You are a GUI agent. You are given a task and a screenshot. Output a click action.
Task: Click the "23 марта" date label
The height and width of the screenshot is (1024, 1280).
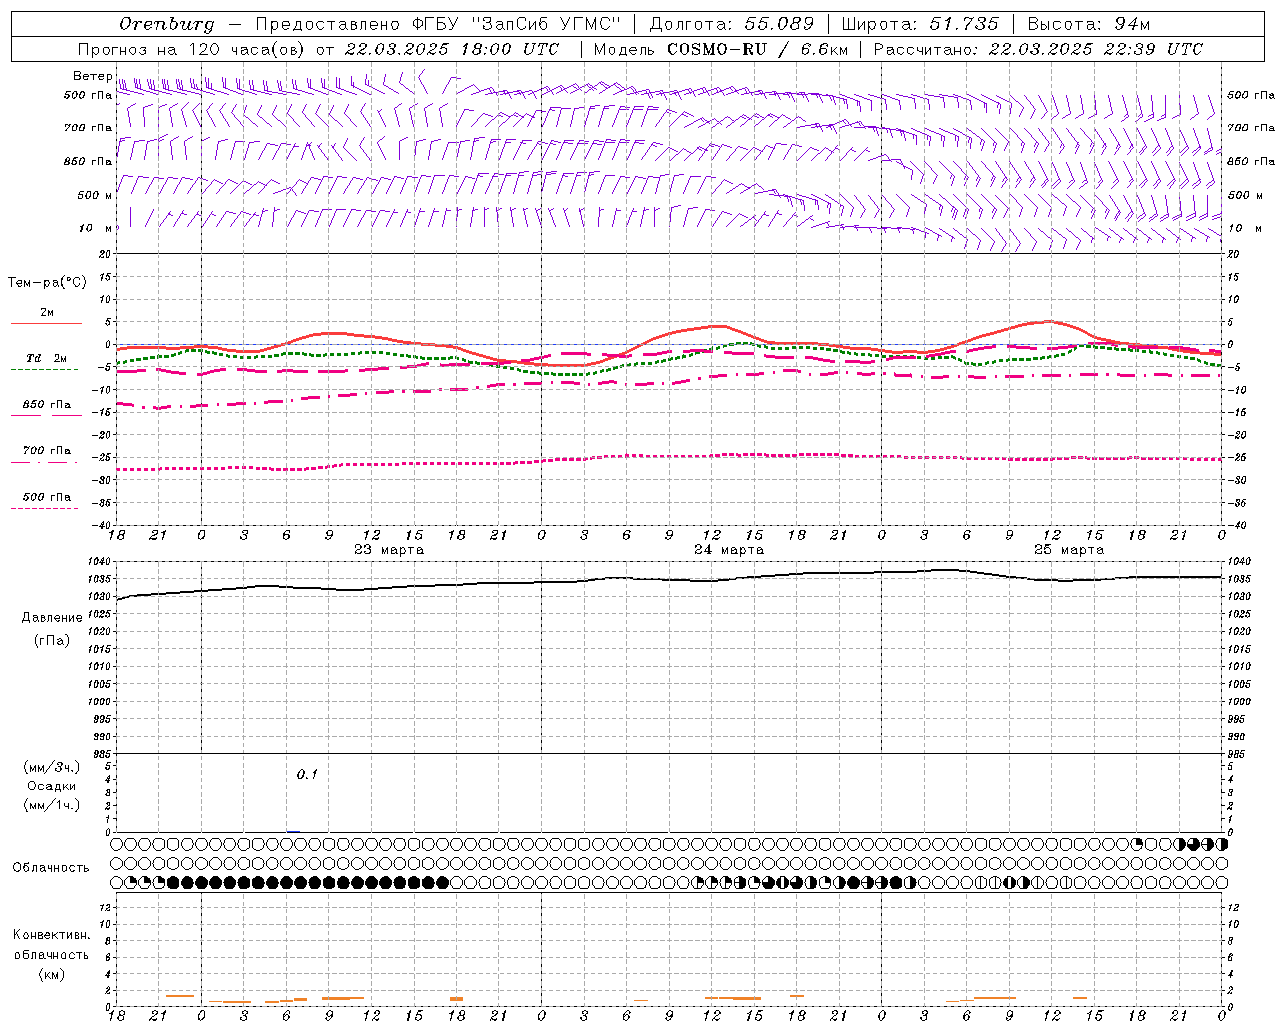tap(389, 550)
